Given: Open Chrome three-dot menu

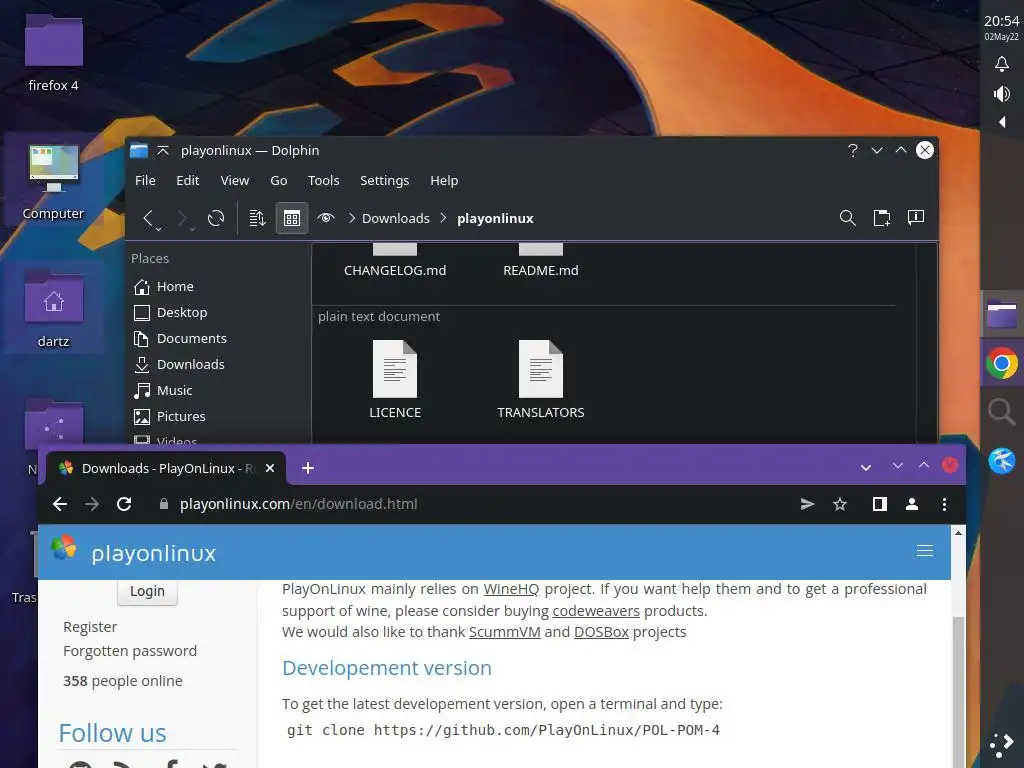Looking at the screenshot, I should point(944,504).
